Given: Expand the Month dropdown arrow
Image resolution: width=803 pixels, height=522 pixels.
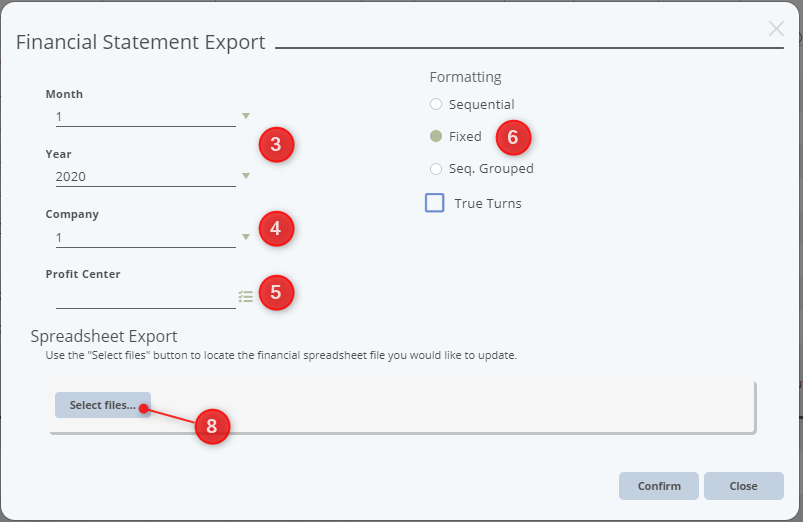Looking at the screenshot, I should coord(246,116).
